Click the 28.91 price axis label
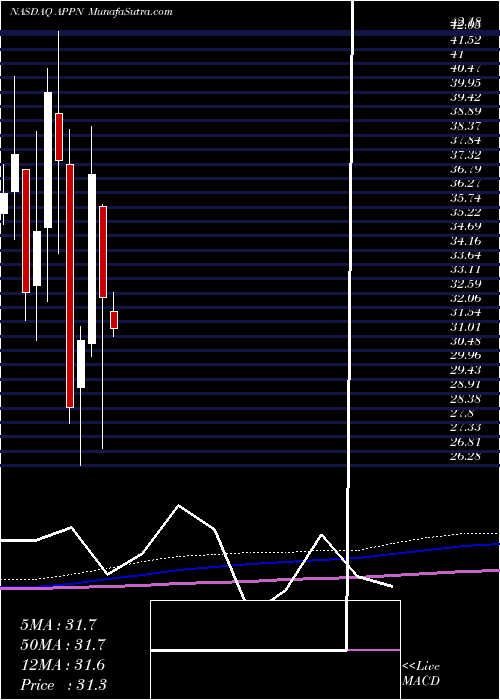This screenshot has width=500, height=700. point(467,384)
